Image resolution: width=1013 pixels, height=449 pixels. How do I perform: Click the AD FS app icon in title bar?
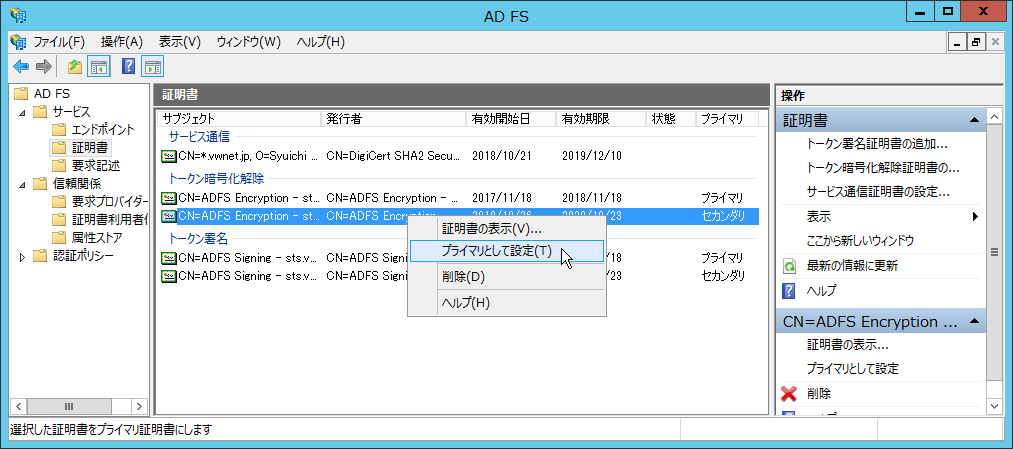pos(18,16)
